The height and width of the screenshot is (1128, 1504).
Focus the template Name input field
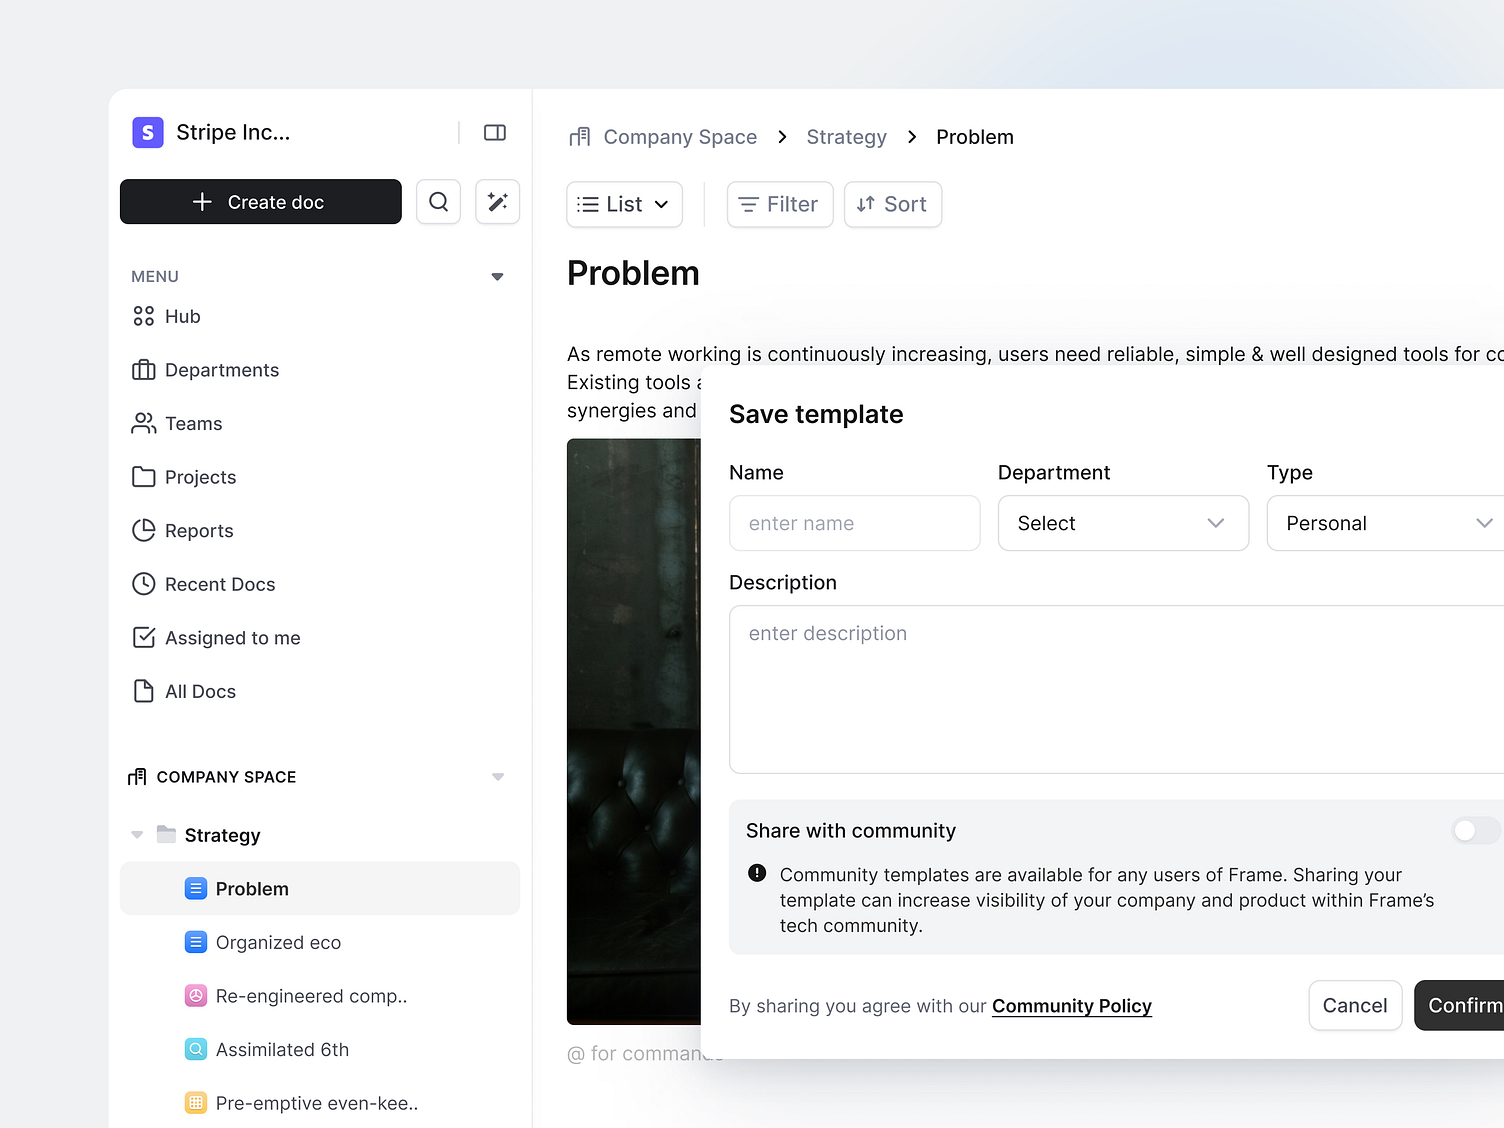point(854,523)
